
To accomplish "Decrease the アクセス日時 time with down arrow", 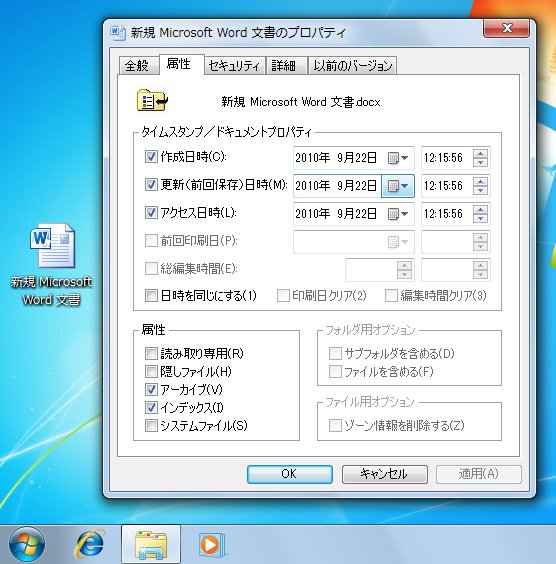I will tap(480, 219).
